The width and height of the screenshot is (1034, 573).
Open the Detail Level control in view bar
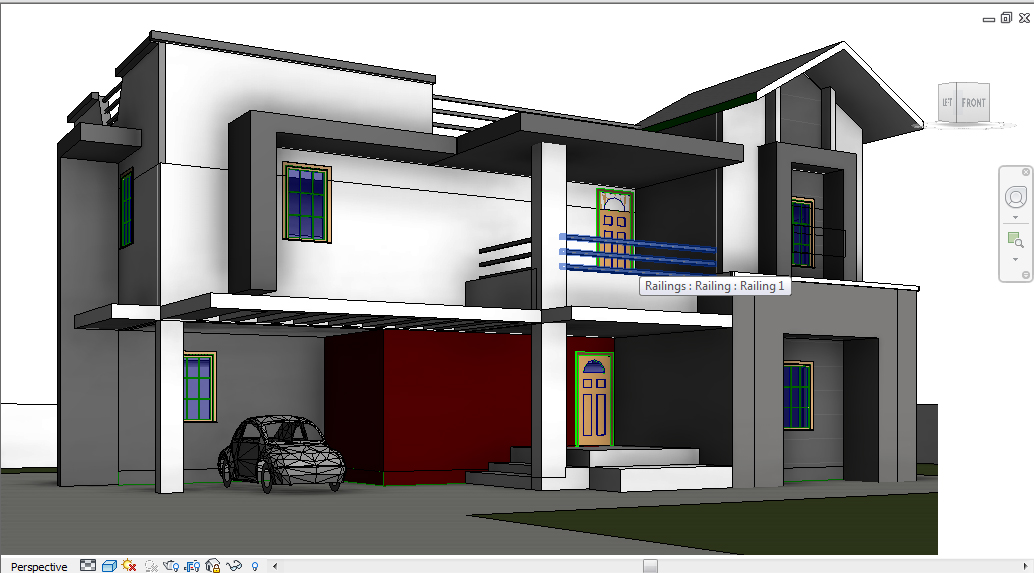point(88,566)
